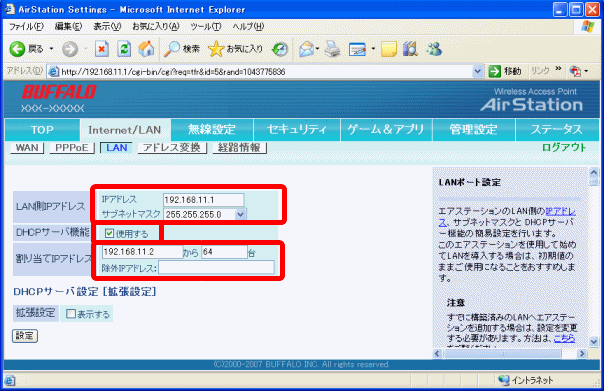Screen dimensions: 604x391
Task: Select the Internet/LAN tab
Action: click(125, 130)
